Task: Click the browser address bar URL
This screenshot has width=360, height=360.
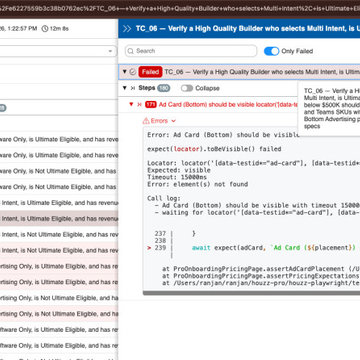Action: (x=180, y=8)
